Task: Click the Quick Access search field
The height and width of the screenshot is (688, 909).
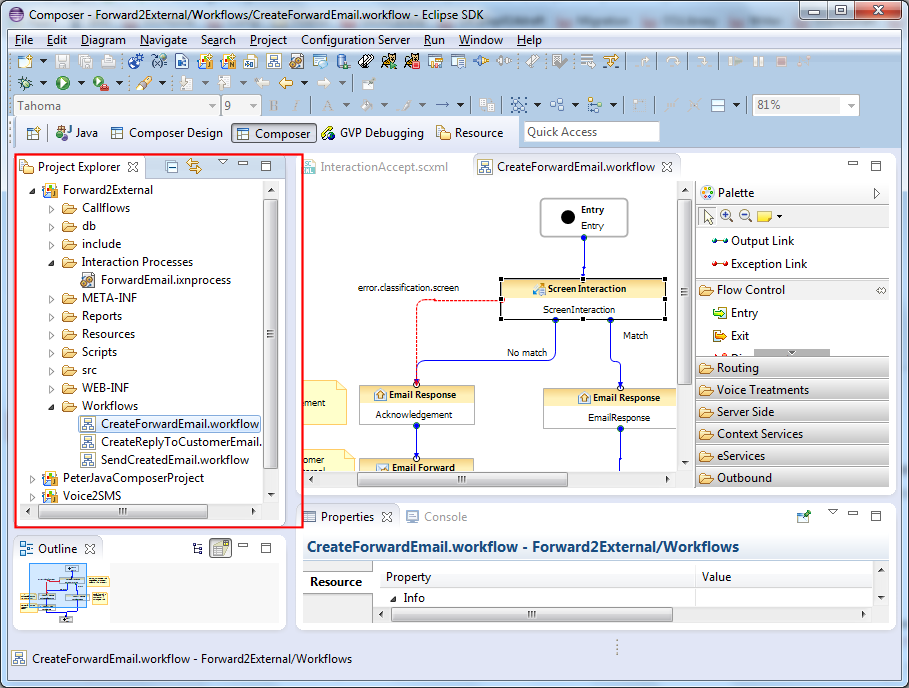Action: tap(591, 132)
